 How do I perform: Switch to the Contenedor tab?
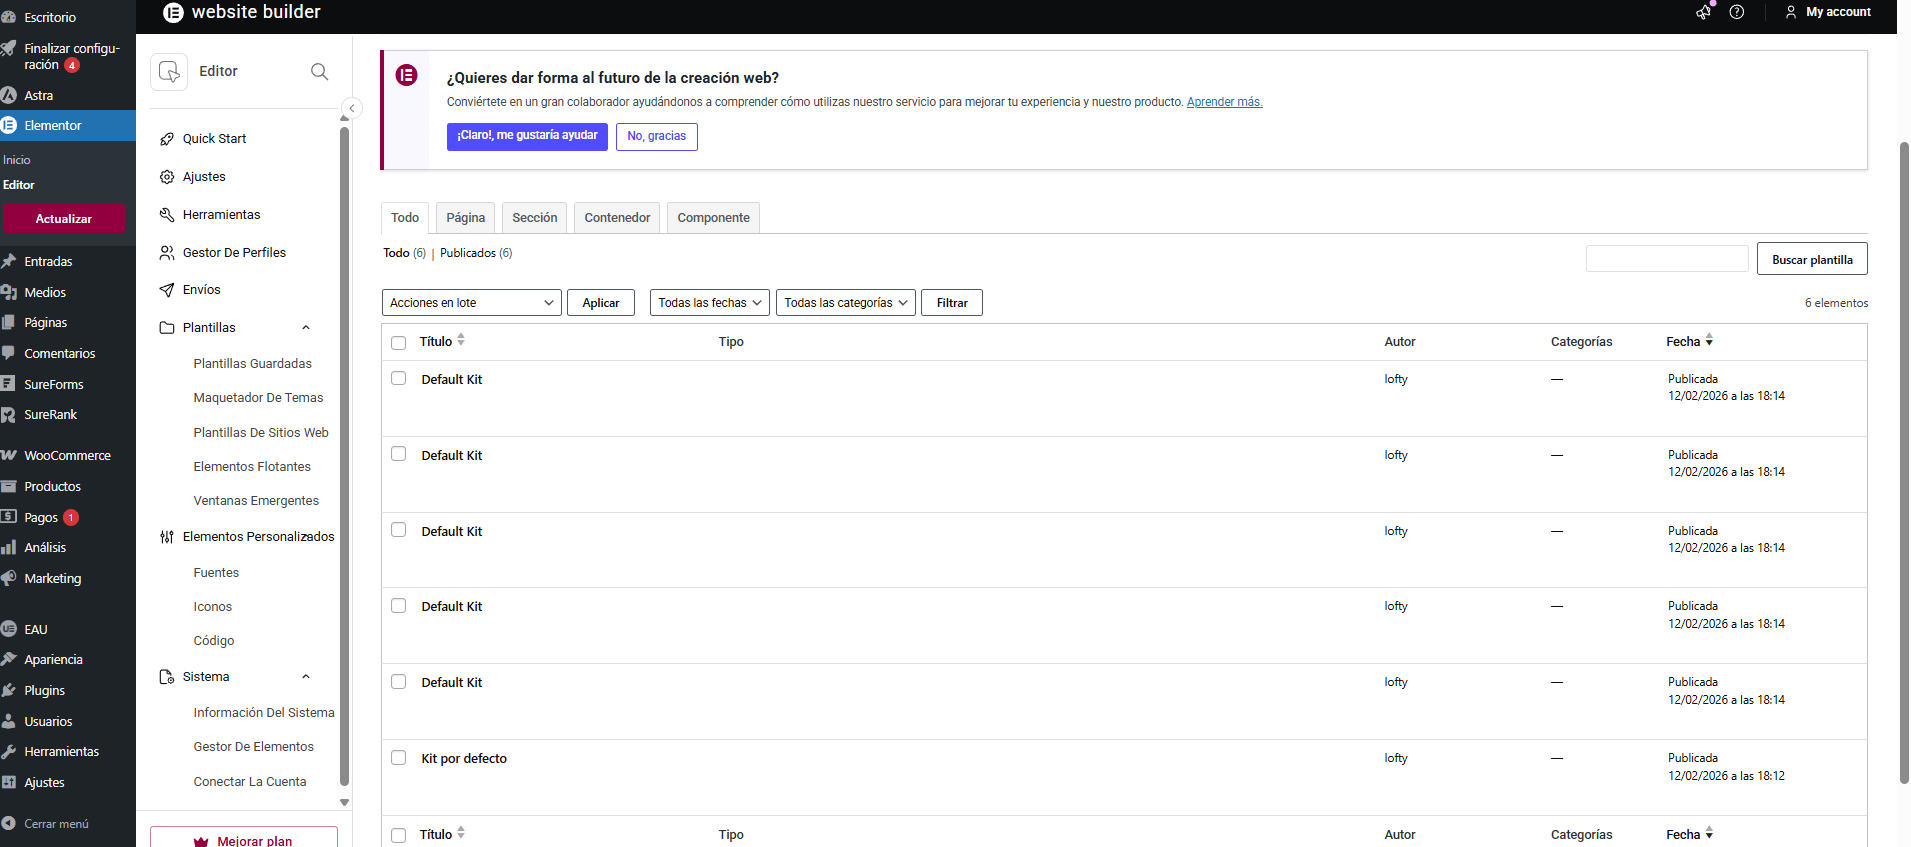pyautogui.click(x=617, y=218)
